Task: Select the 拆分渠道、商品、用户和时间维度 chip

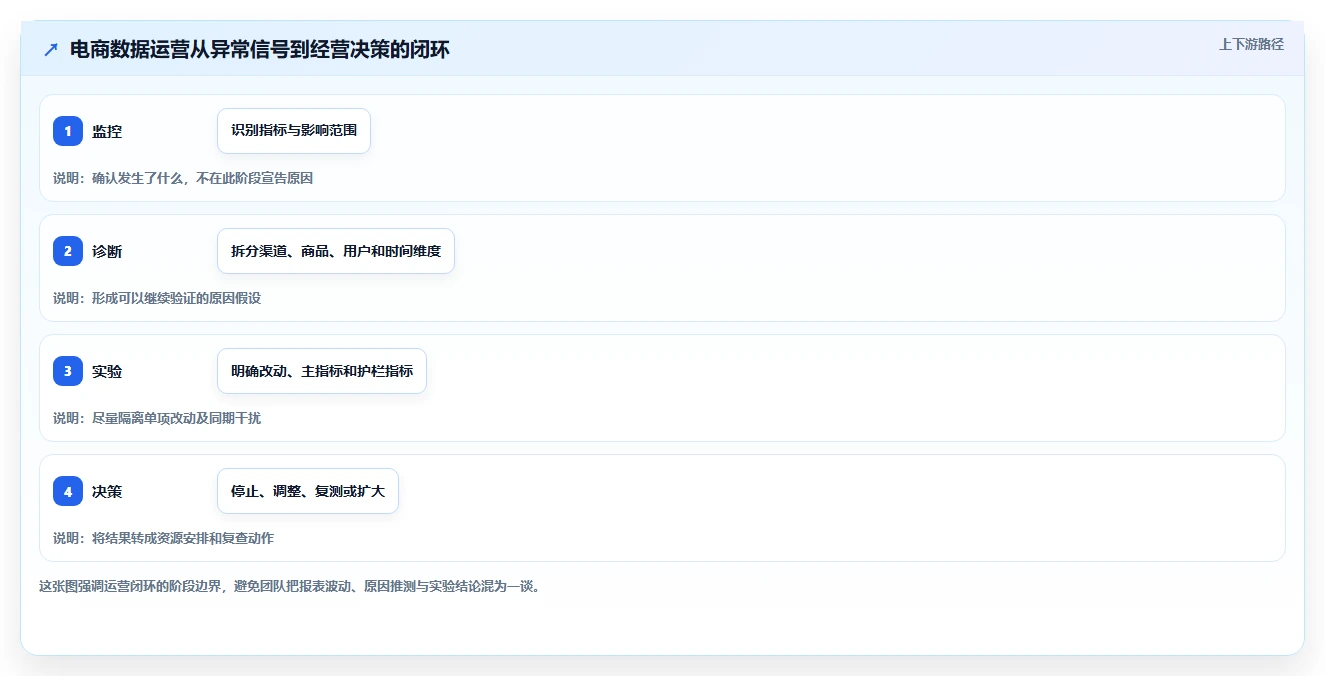Action: (336, 251)
